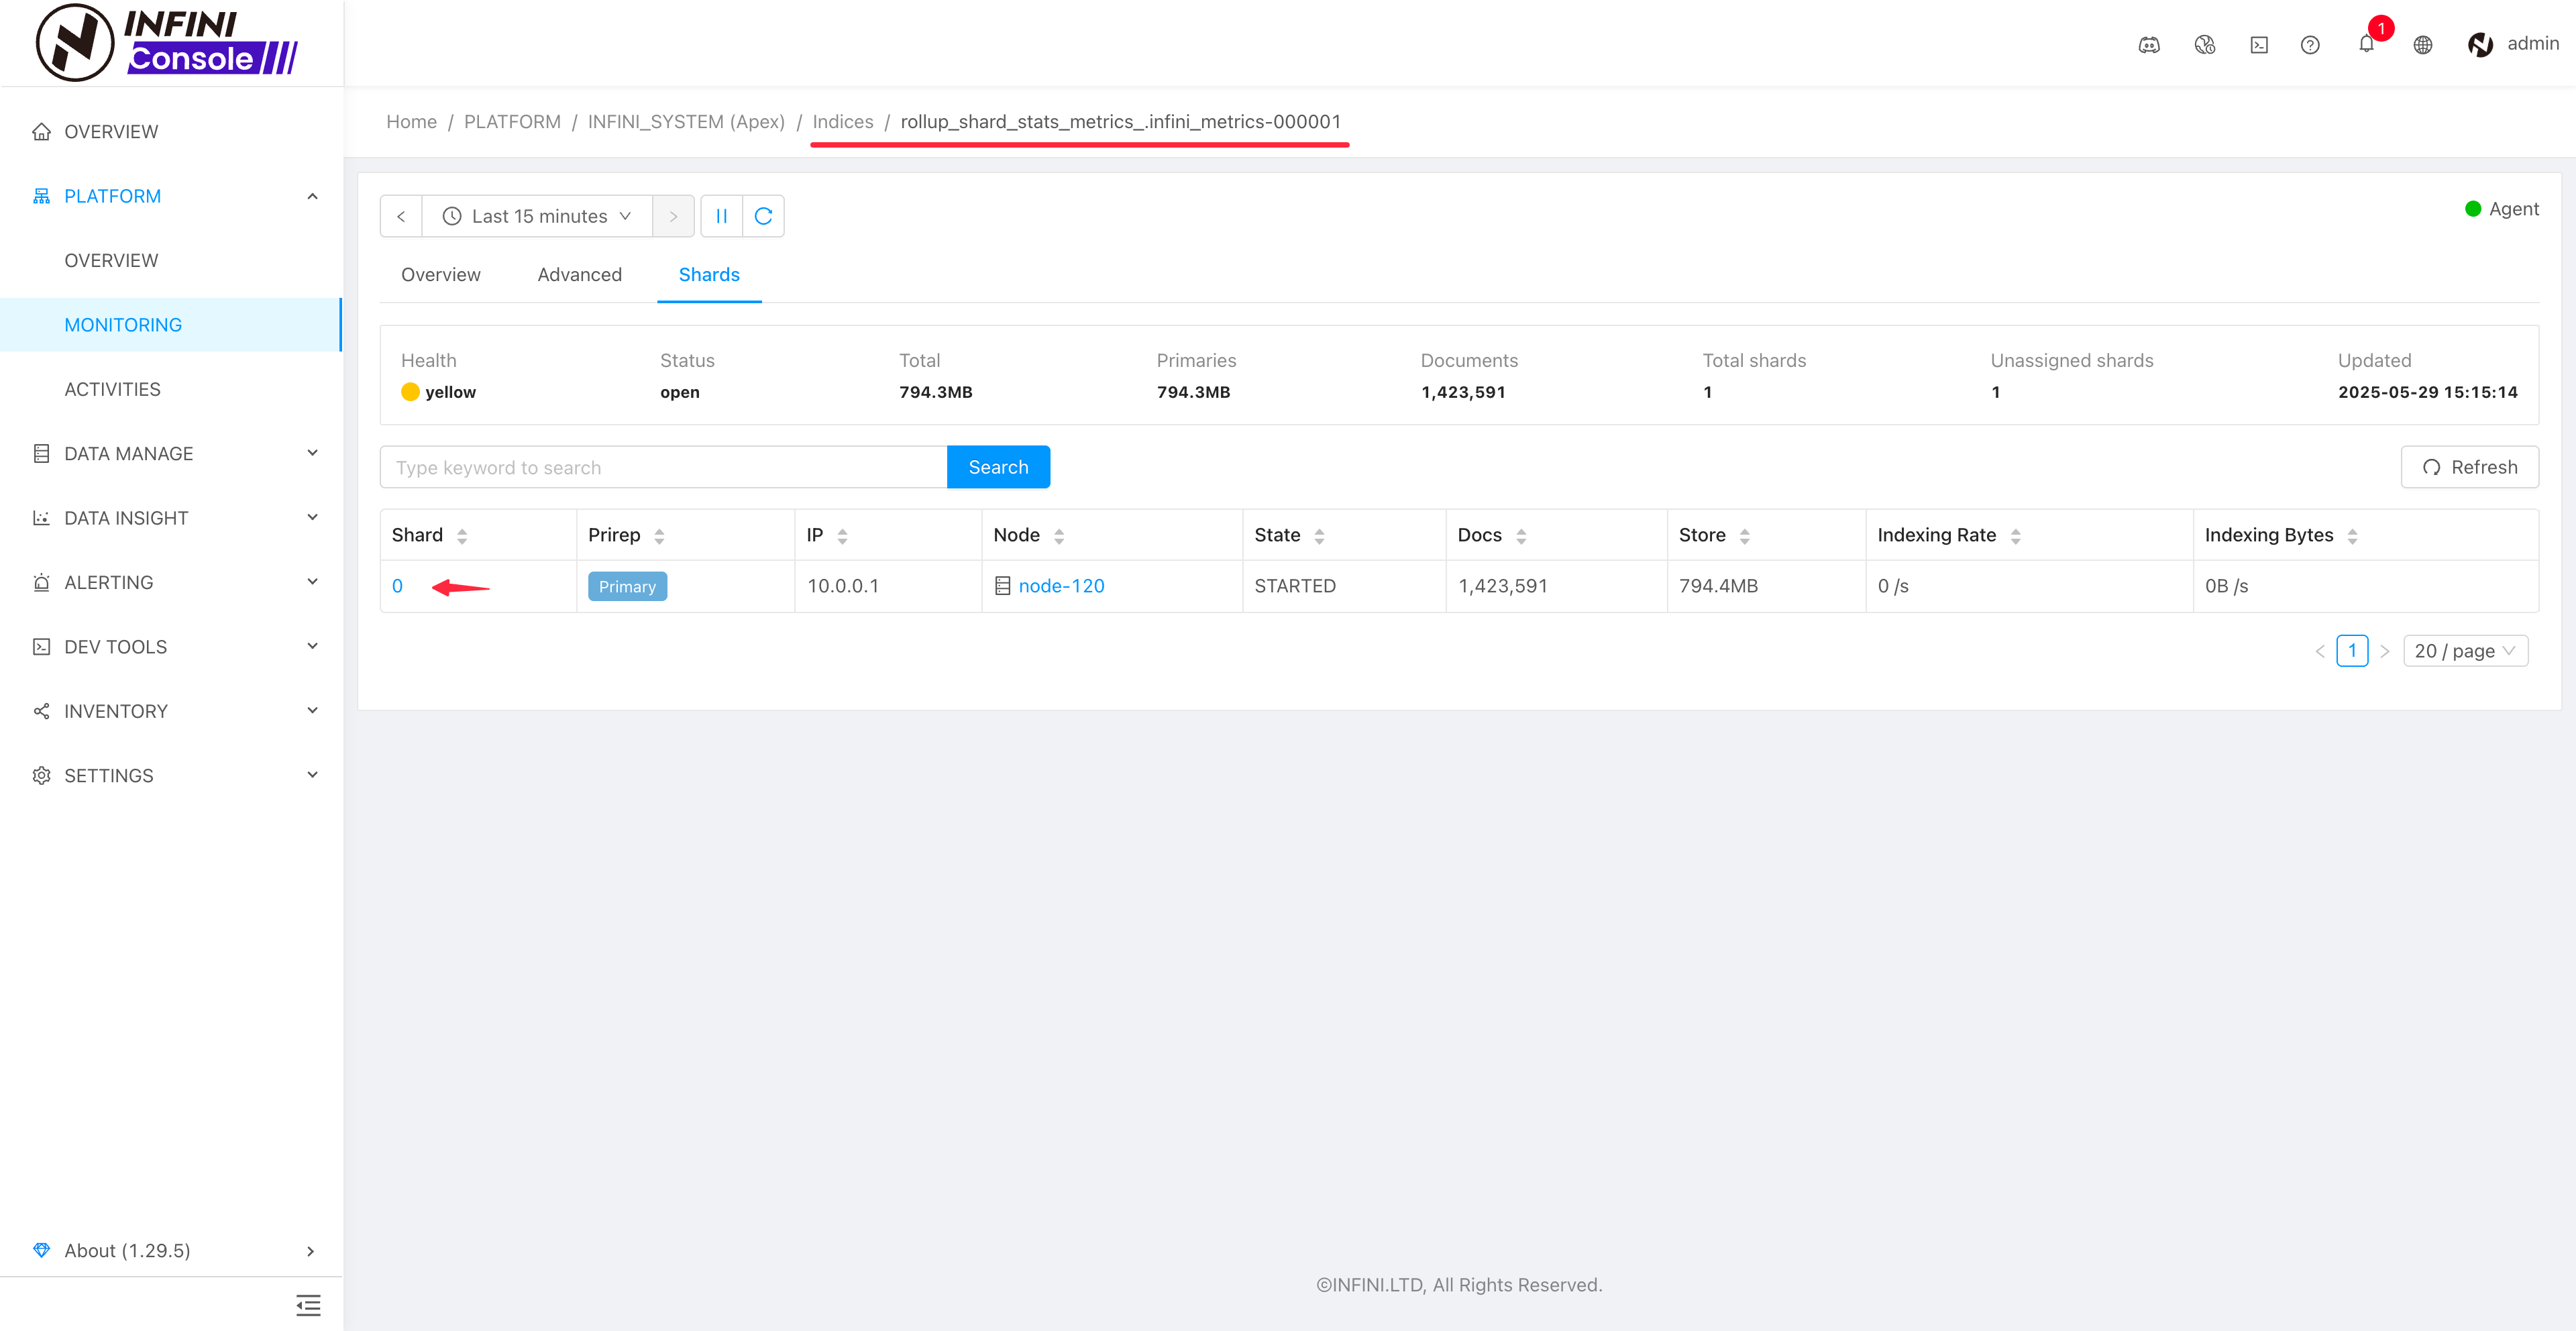
Task: Open the Discord community icon
Action: [2149, 44]
